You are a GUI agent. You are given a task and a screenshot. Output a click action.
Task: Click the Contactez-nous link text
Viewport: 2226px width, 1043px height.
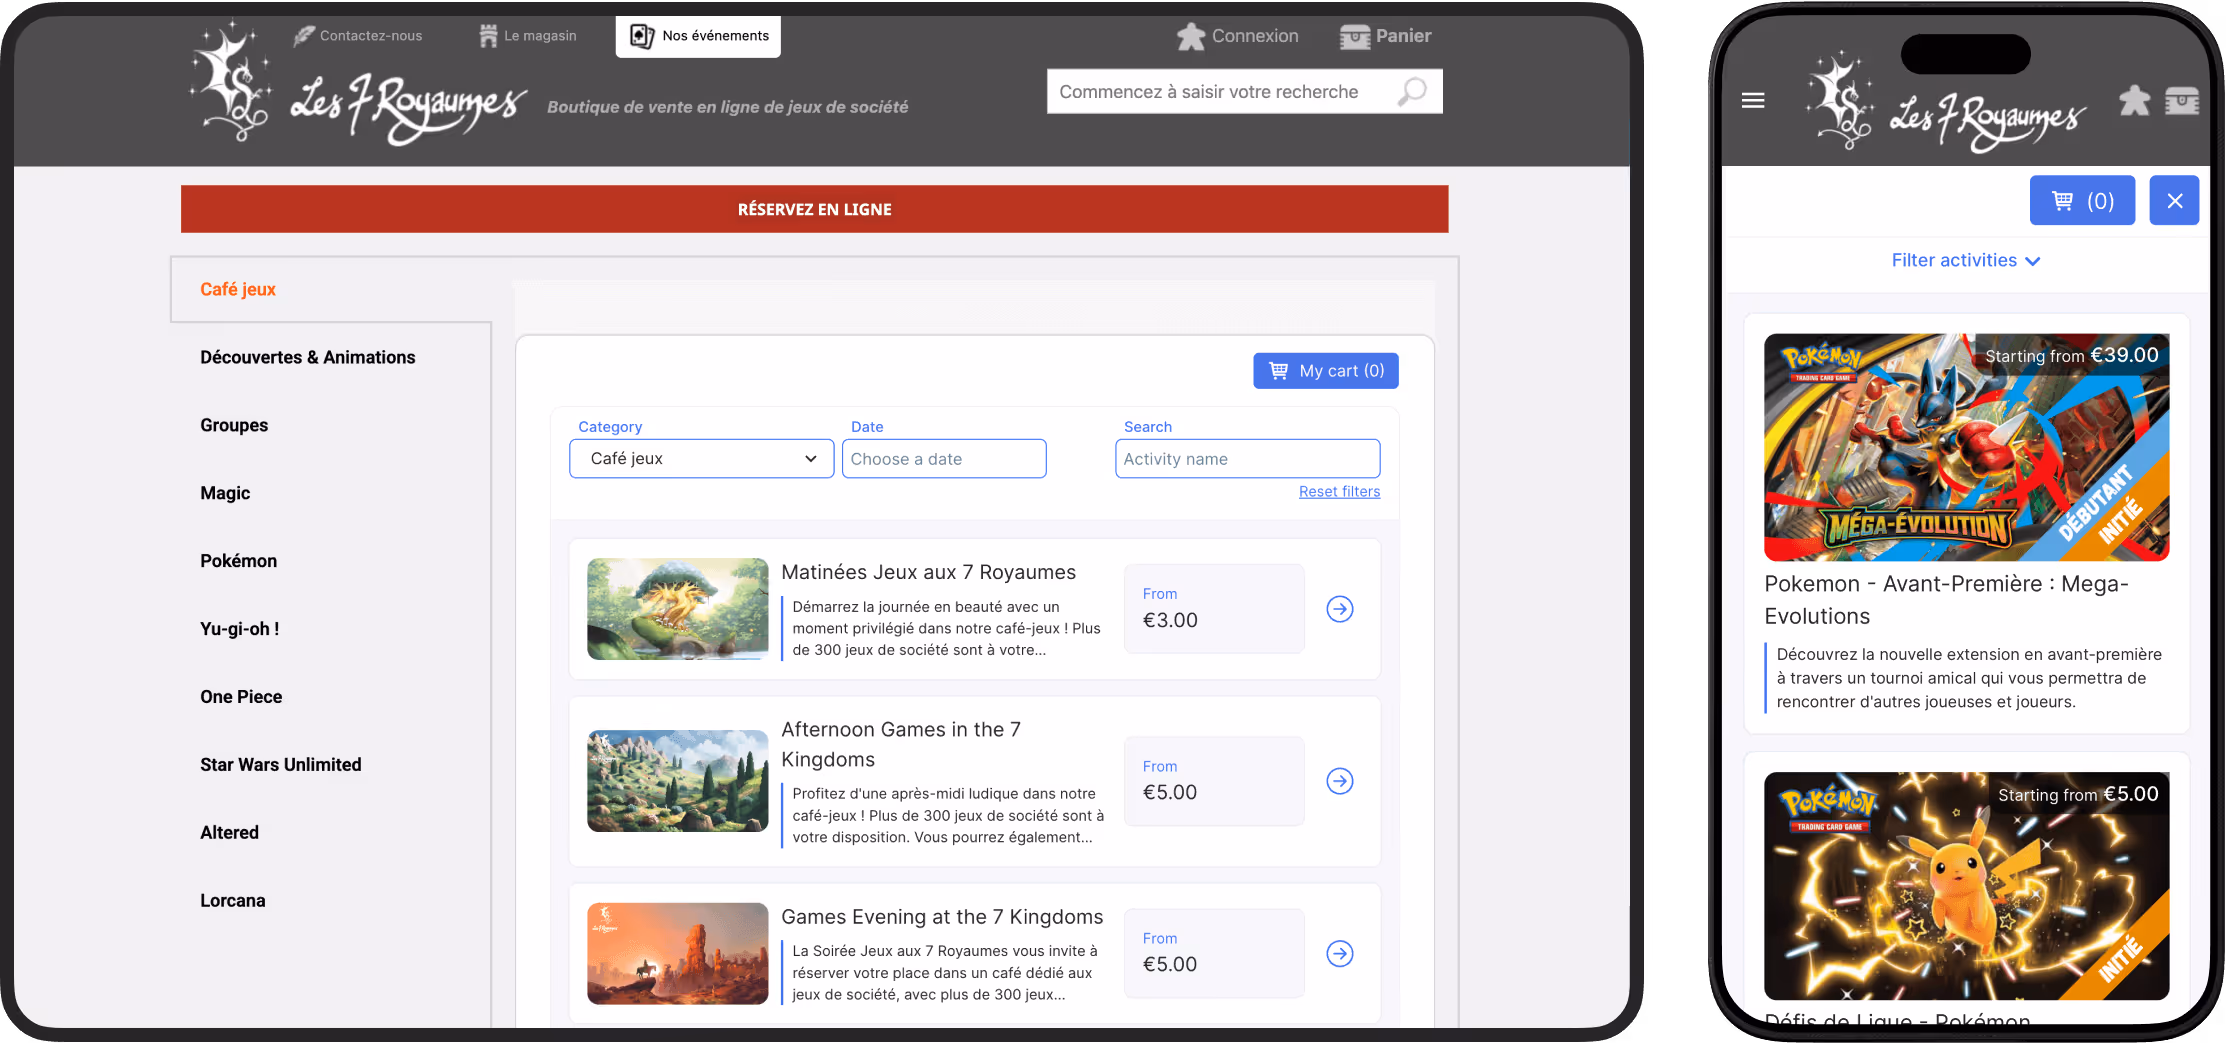[x=371, y=36]
